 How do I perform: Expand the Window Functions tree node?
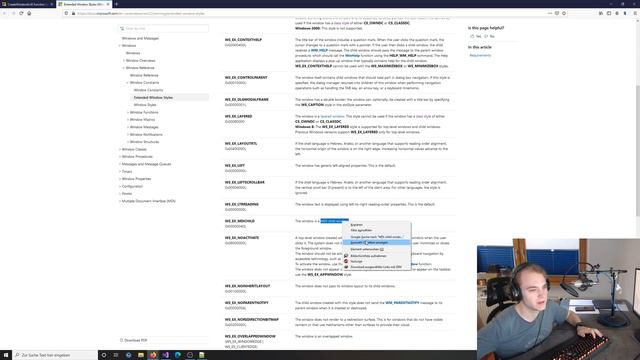[128, 112]
